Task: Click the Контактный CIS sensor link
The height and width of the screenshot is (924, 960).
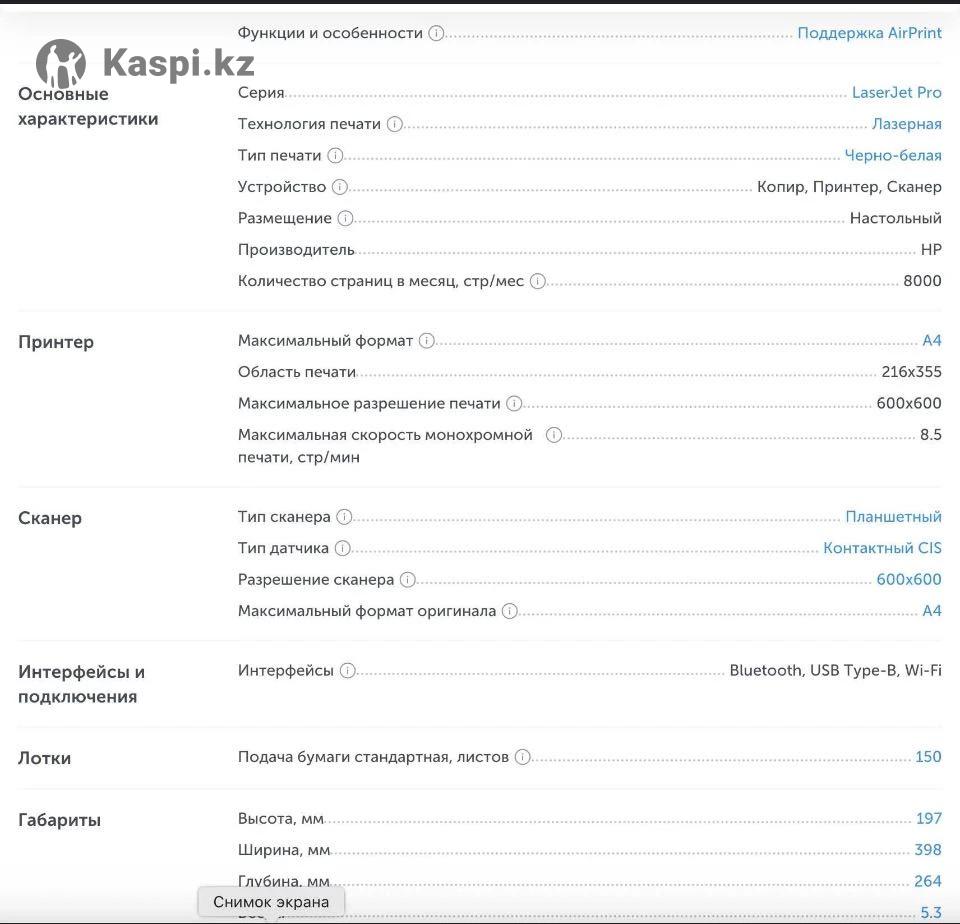Action: point(882,548)
